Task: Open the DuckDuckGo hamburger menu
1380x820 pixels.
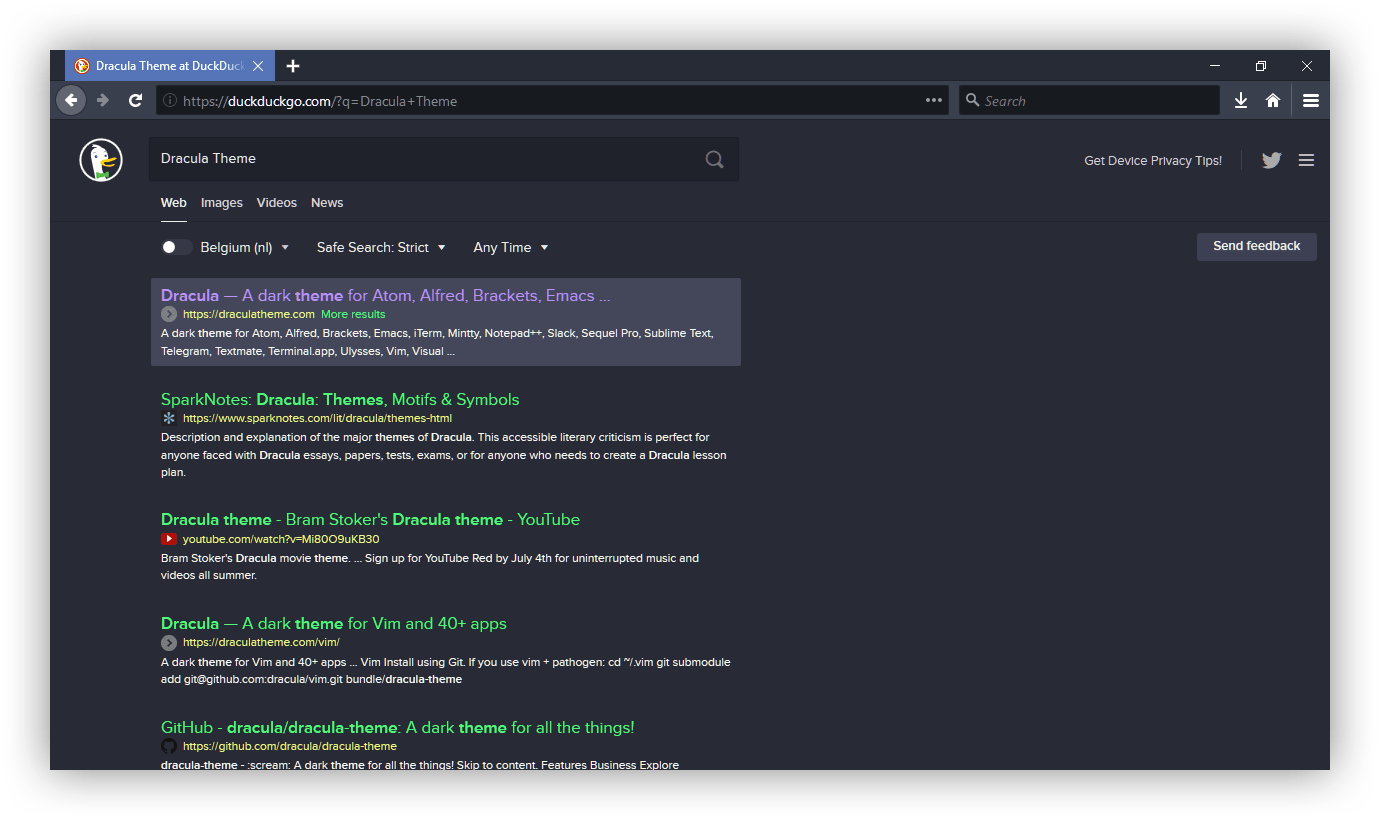Action: coord(1306,160)
